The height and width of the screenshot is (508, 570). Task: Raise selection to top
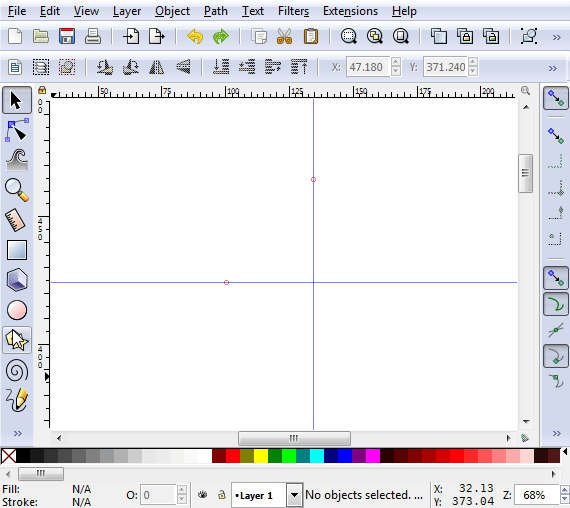pyautogui.click(x=299, y=67)
